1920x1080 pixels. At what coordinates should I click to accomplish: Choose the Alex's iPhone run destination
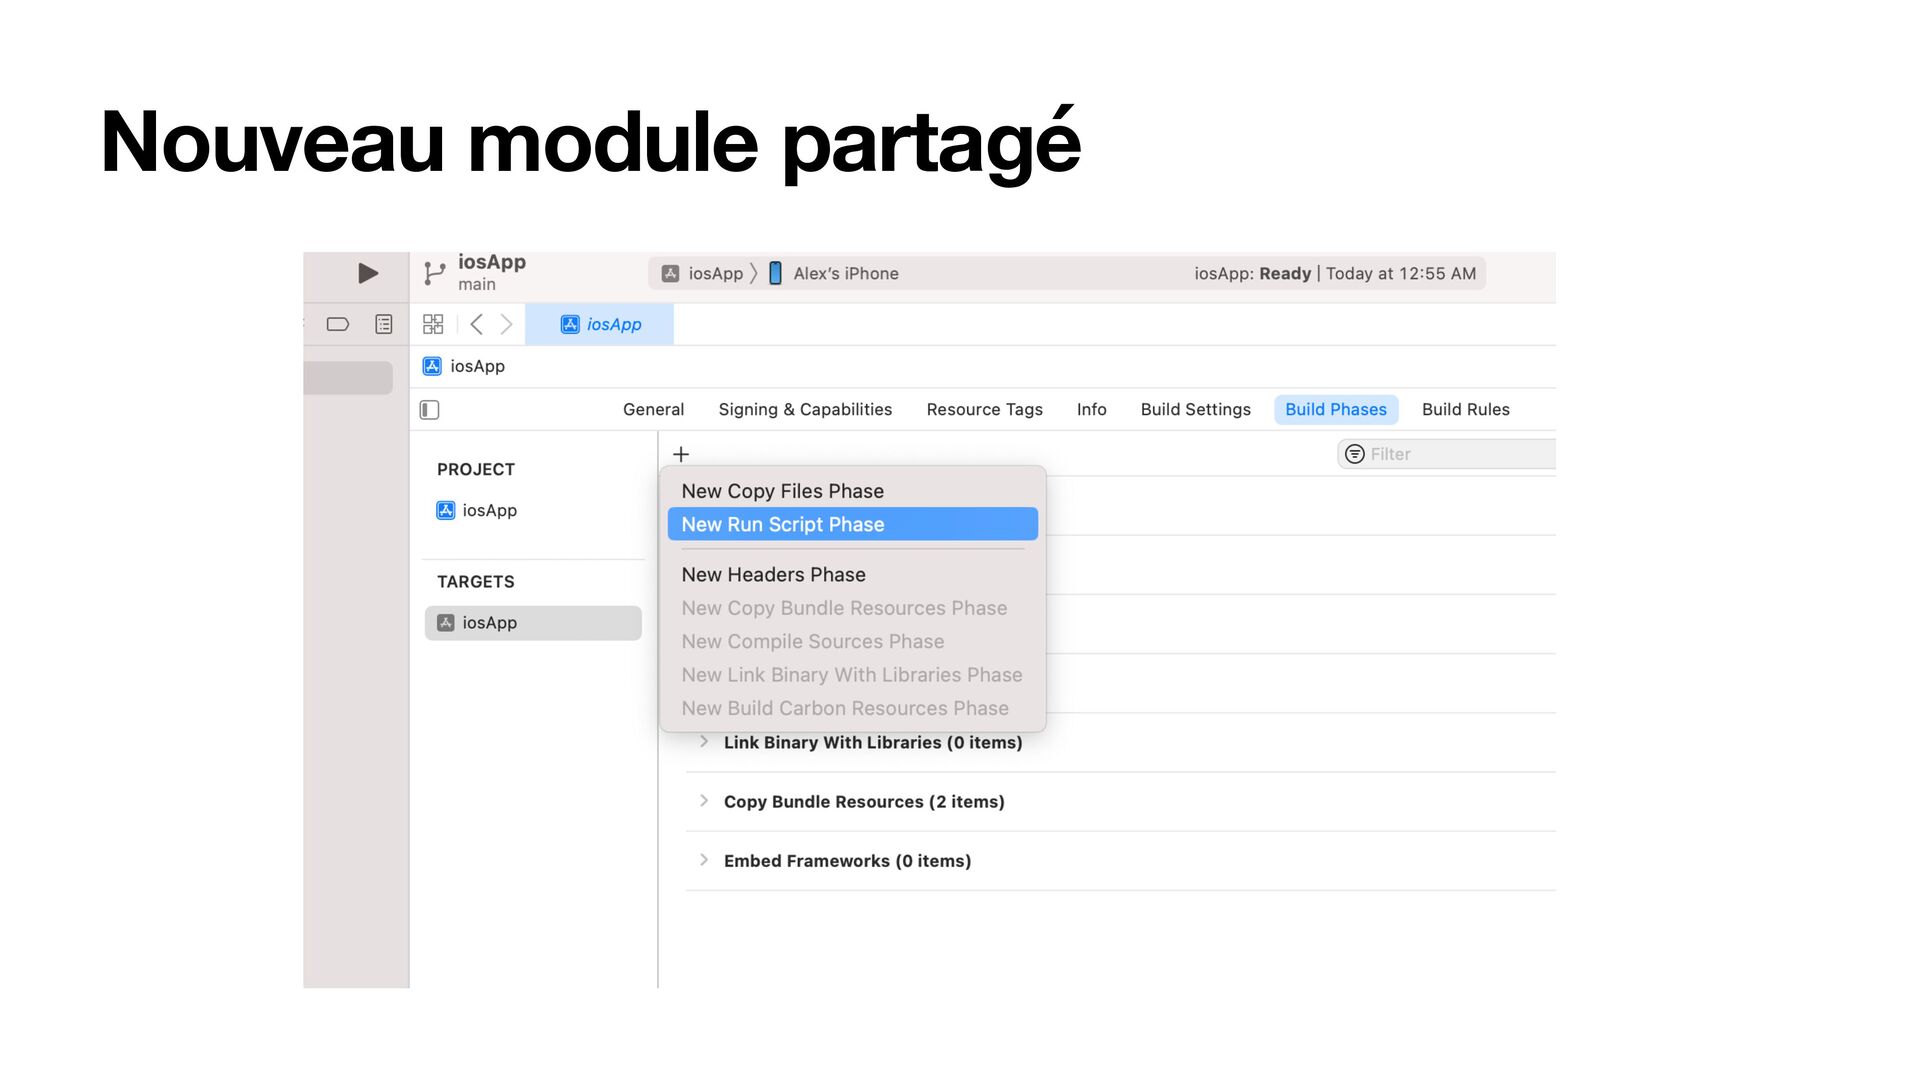[x=834, y=273]
